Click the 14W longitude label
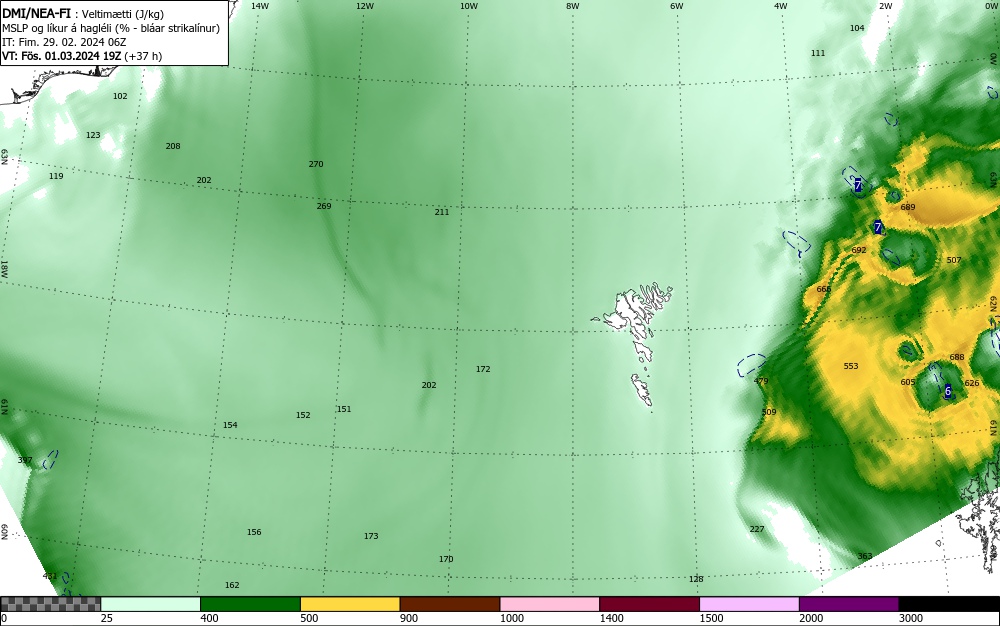Viewport: 1000px width, 626px height. pyautogui.click(x=260, y=6)
